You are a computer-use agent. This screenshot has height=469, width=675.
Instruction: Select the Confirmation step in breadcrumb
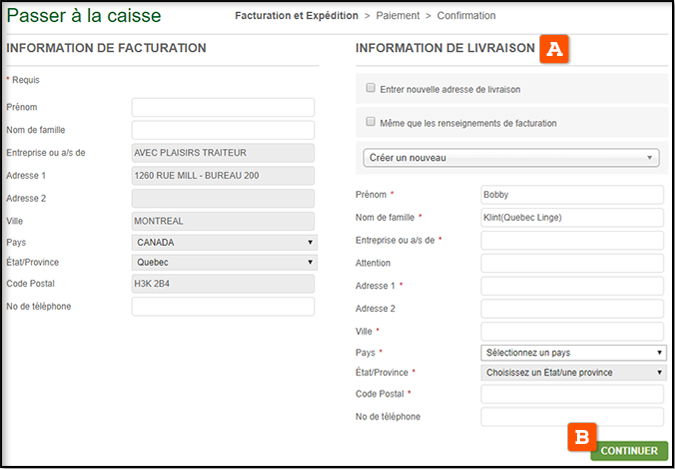466,16
